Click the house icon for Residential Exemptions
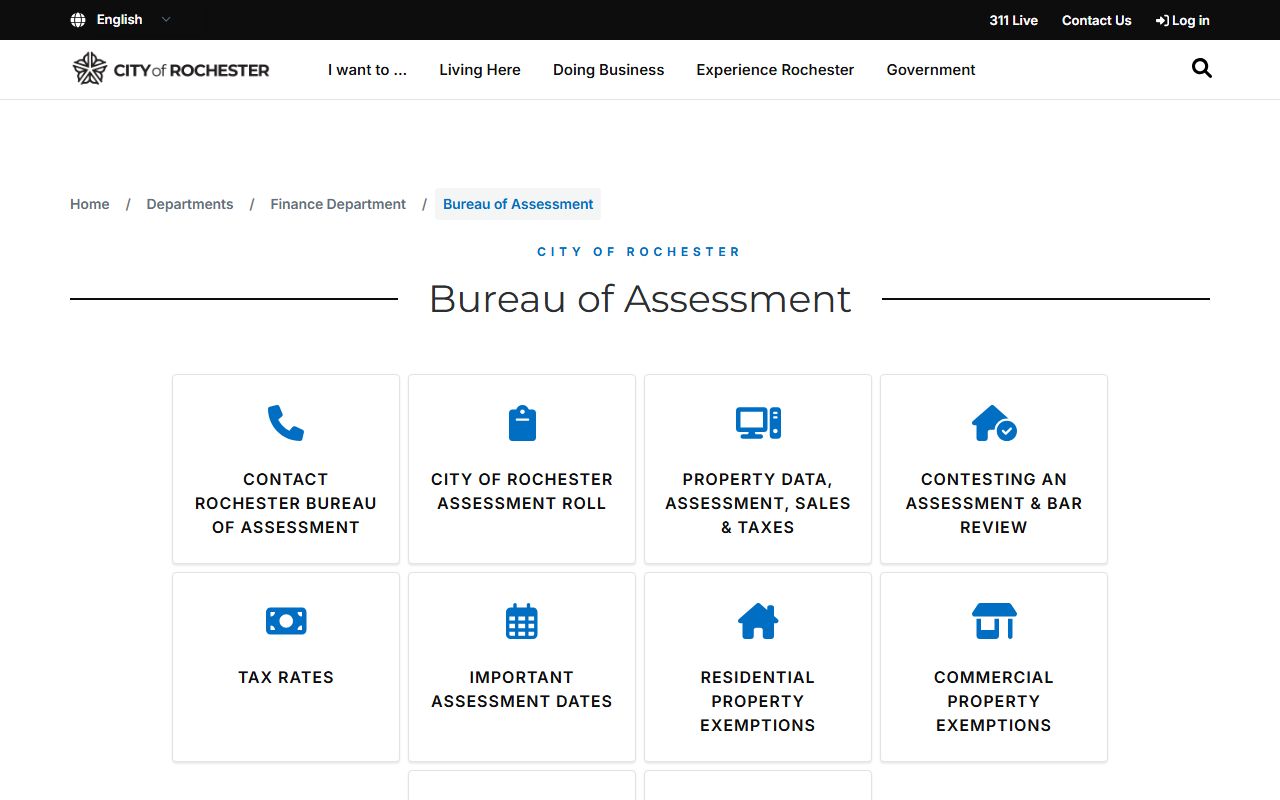 [x=758, y=621]
